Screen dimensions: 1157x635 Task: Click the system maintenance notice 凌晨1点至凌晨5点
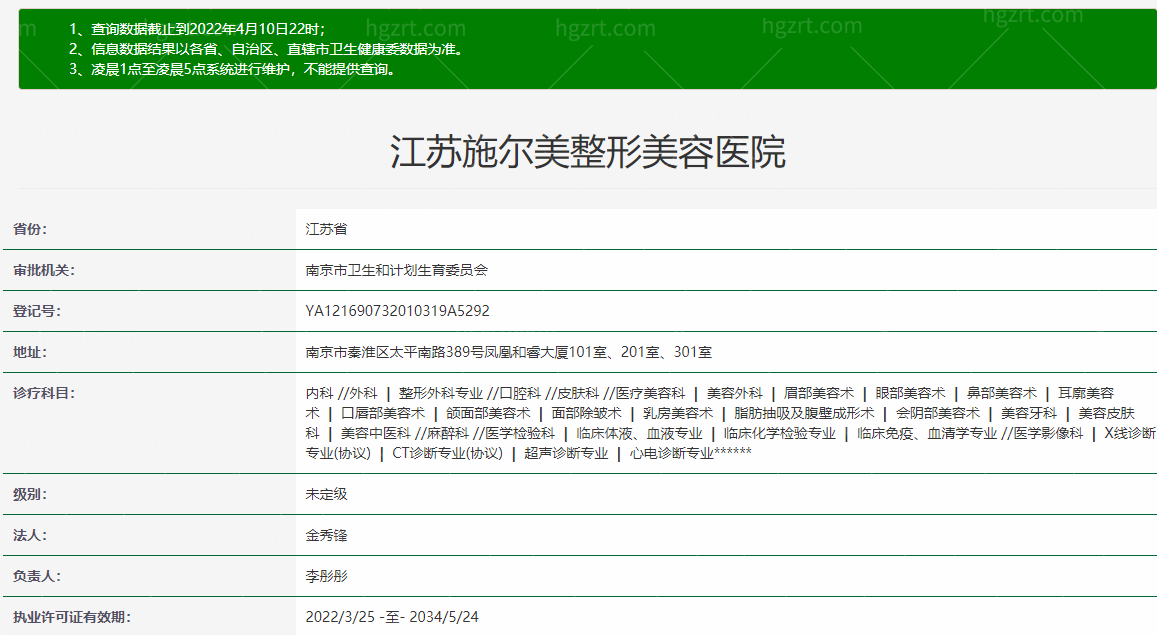click(232, 69)
